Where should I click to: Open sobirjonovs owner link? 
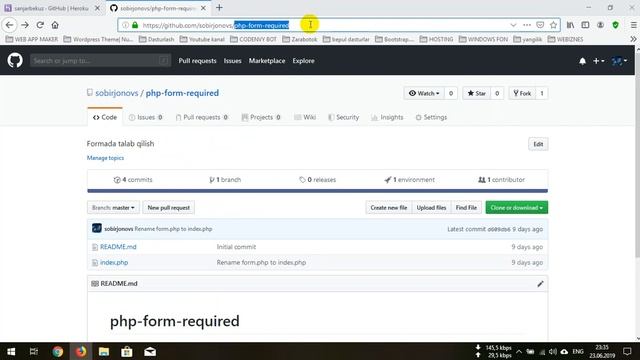[x=117, y=93]
